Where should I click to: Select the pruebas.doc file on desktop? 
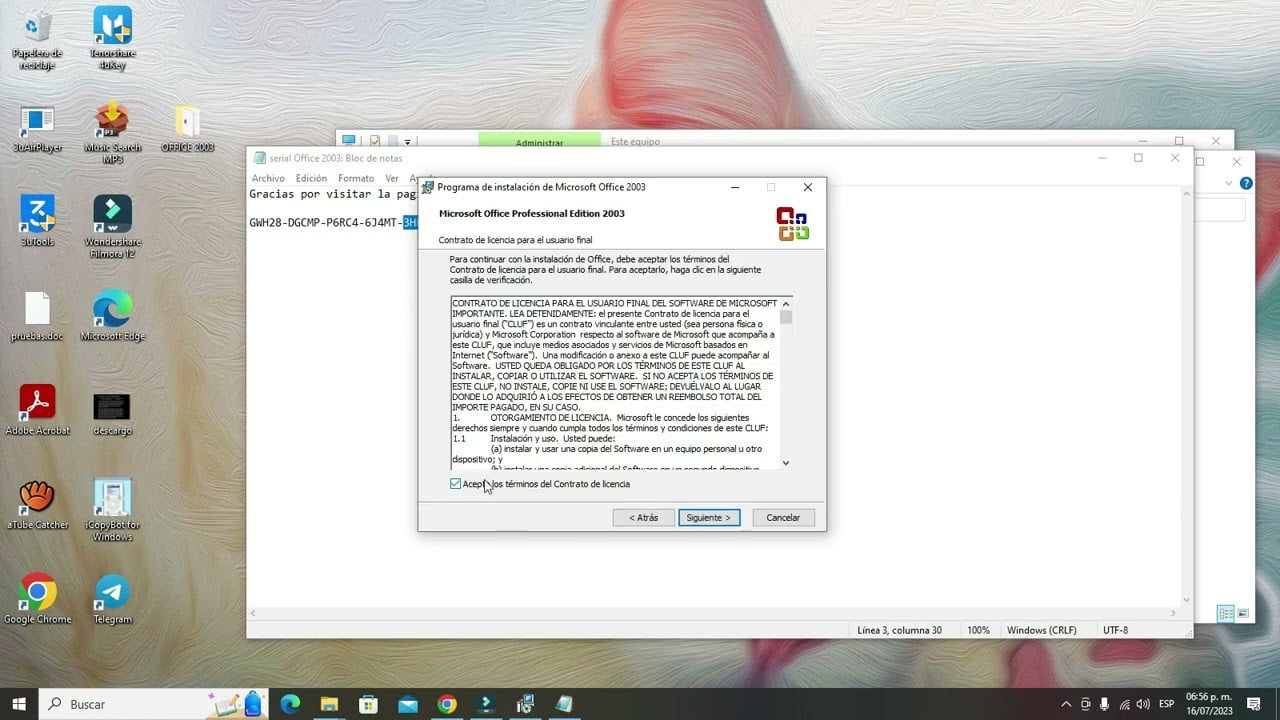click(37, 316)
